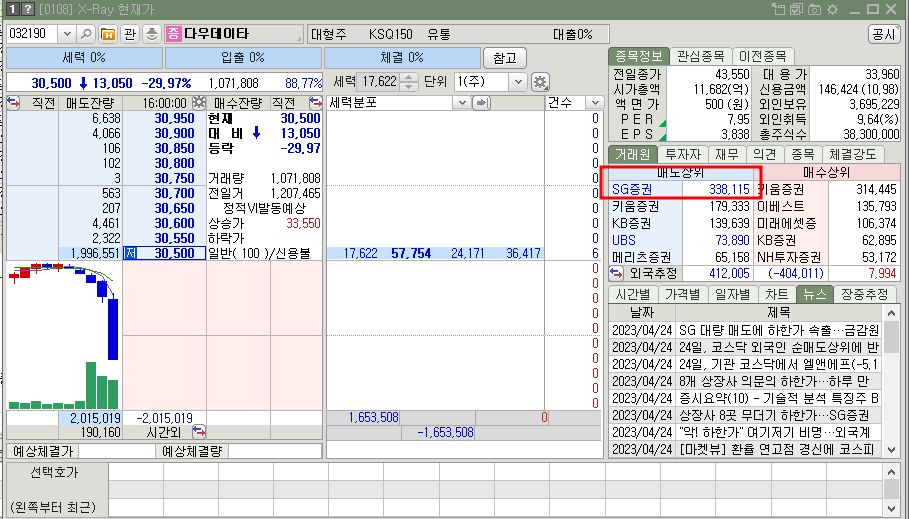Click swap arrows icon left of 직전 header
909x519 pixels.
pyautogui.click(x=13, y=103)
